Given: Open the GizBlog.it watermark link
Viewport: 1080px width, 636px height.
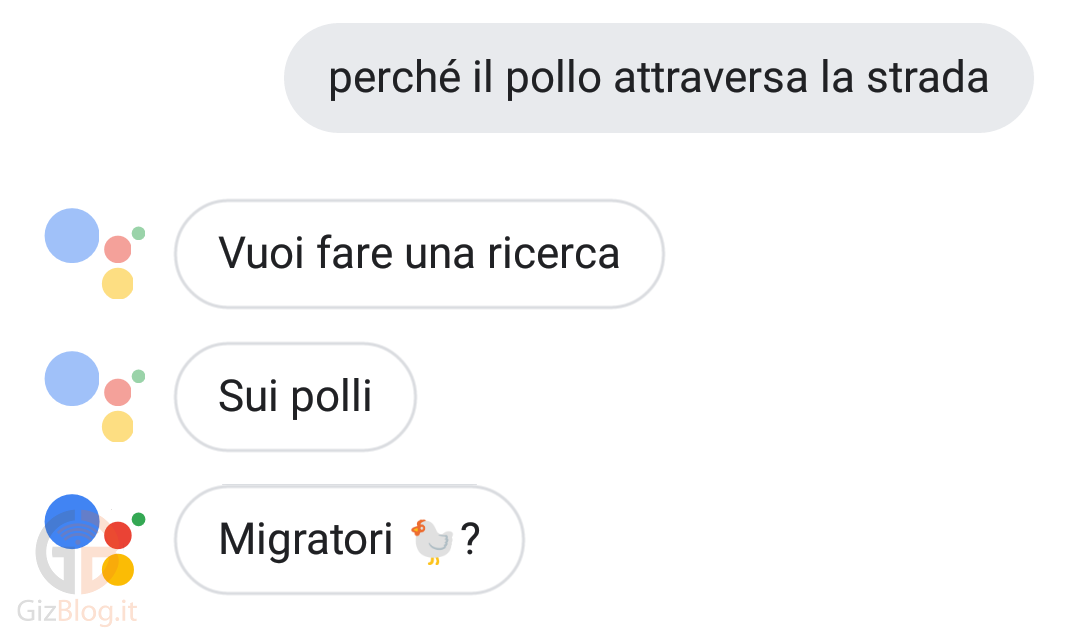Looking at the screenshot, I should 77,611.
